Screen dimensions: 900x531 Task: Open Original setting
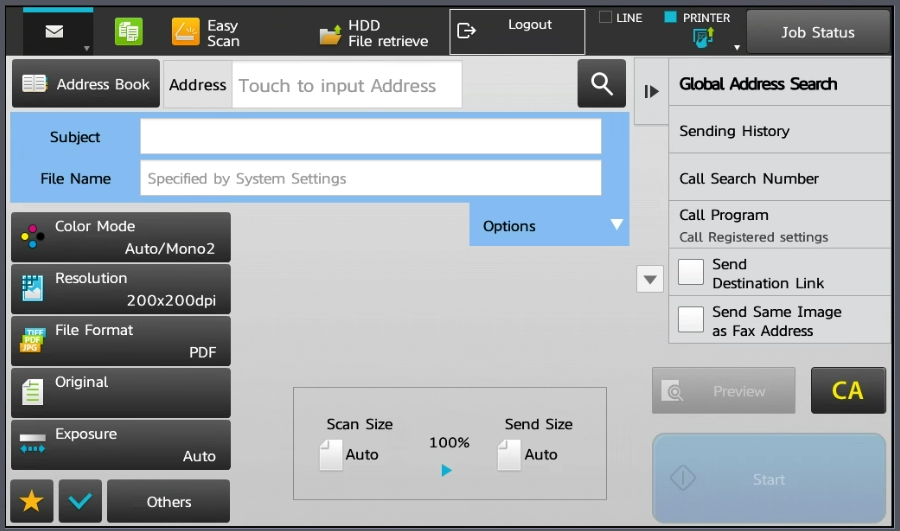pyautogui.click(x=121, y=393)
